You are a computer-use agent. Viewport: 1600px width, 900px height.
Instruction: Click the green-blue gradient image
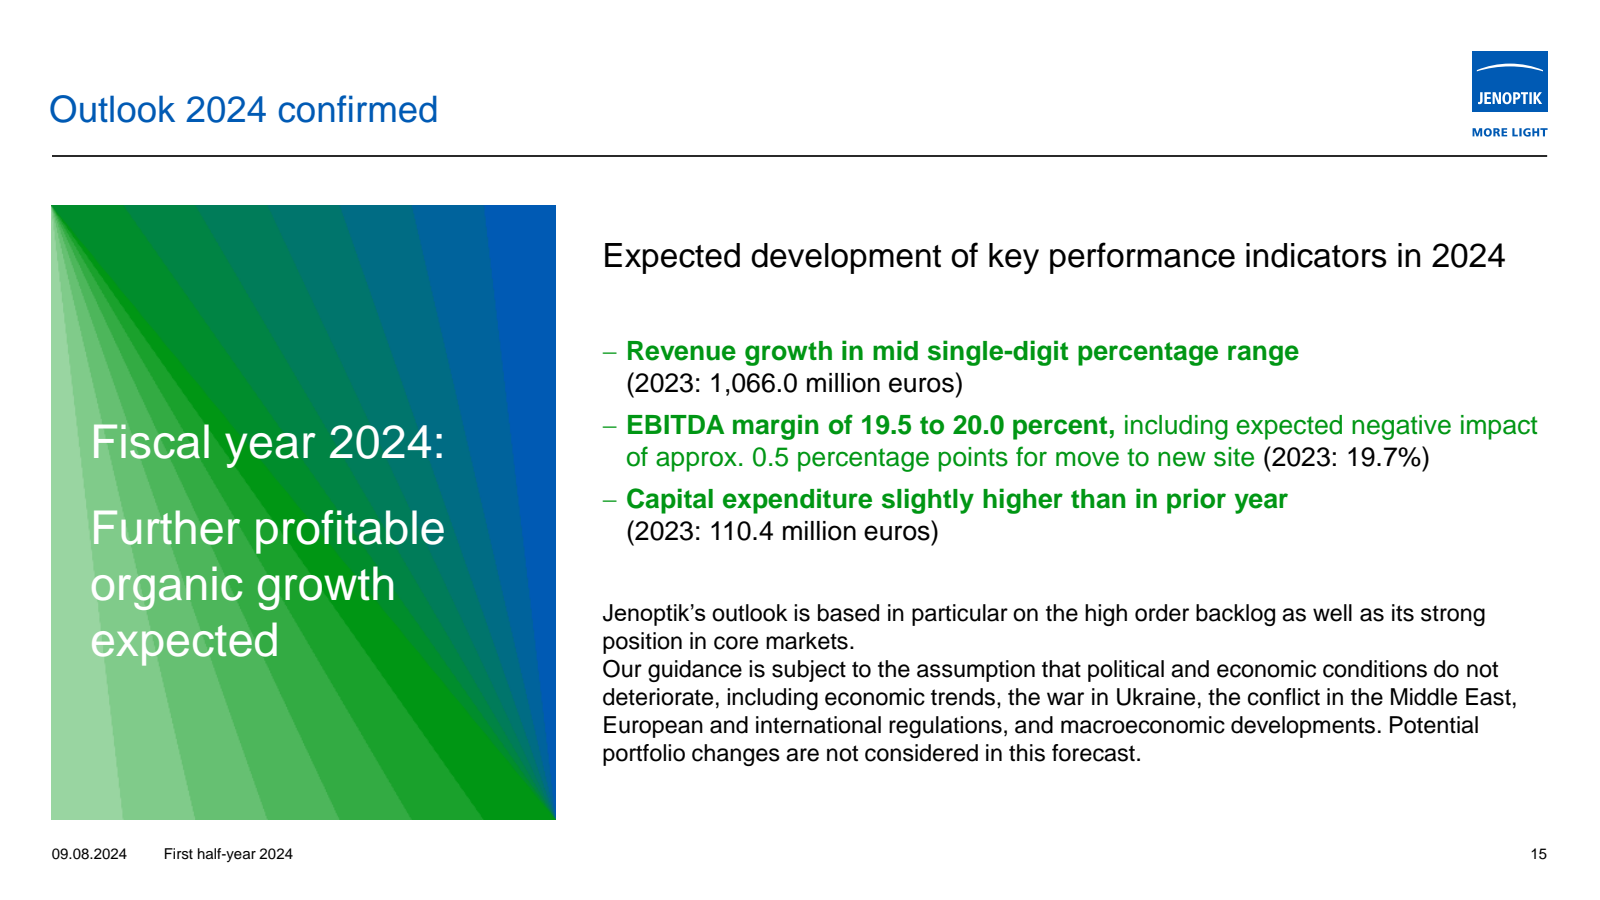point(303,512)
